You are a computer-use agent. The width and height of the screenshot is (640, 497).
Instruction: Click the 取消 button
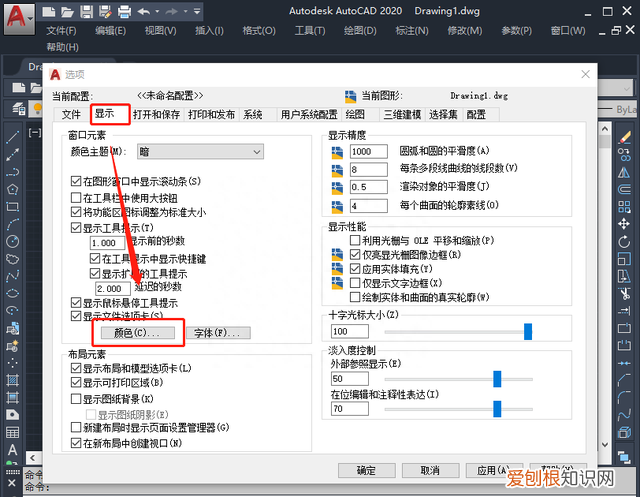coord(431,470)
